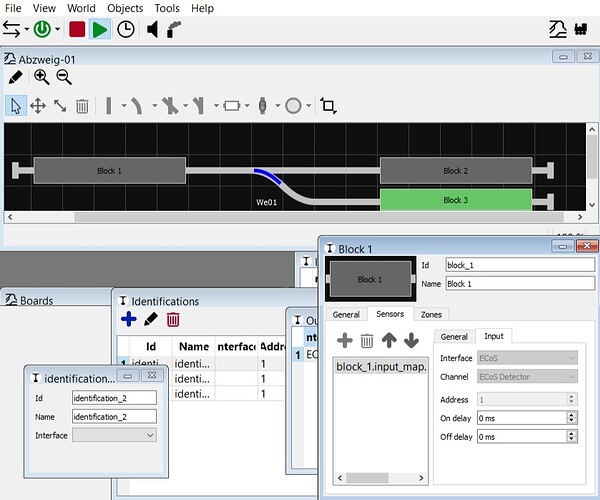The height and width of the screenshot is (500, 600).
Task: Switch to General tab in Block 1 window
Action: [x=346, y=315]
